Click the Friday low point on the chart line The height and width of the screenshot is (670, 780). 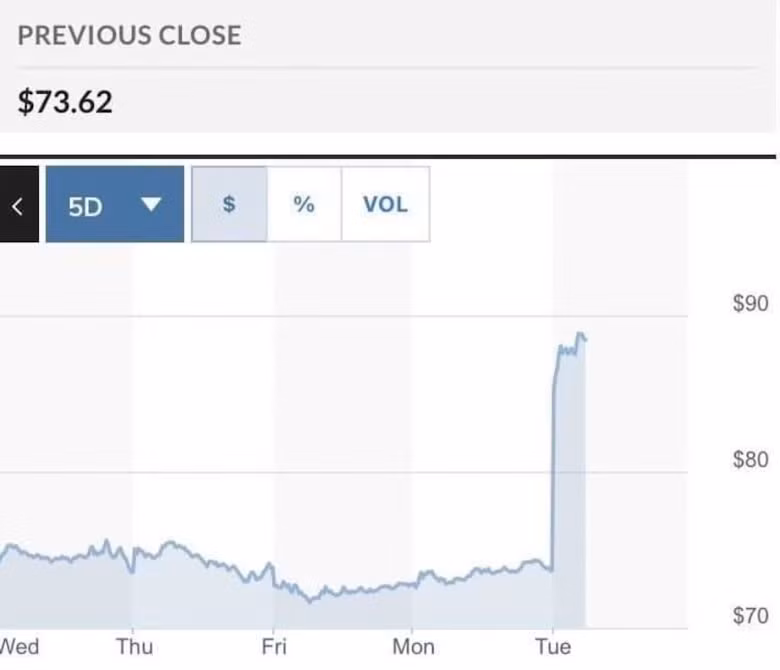pos(311,600)
